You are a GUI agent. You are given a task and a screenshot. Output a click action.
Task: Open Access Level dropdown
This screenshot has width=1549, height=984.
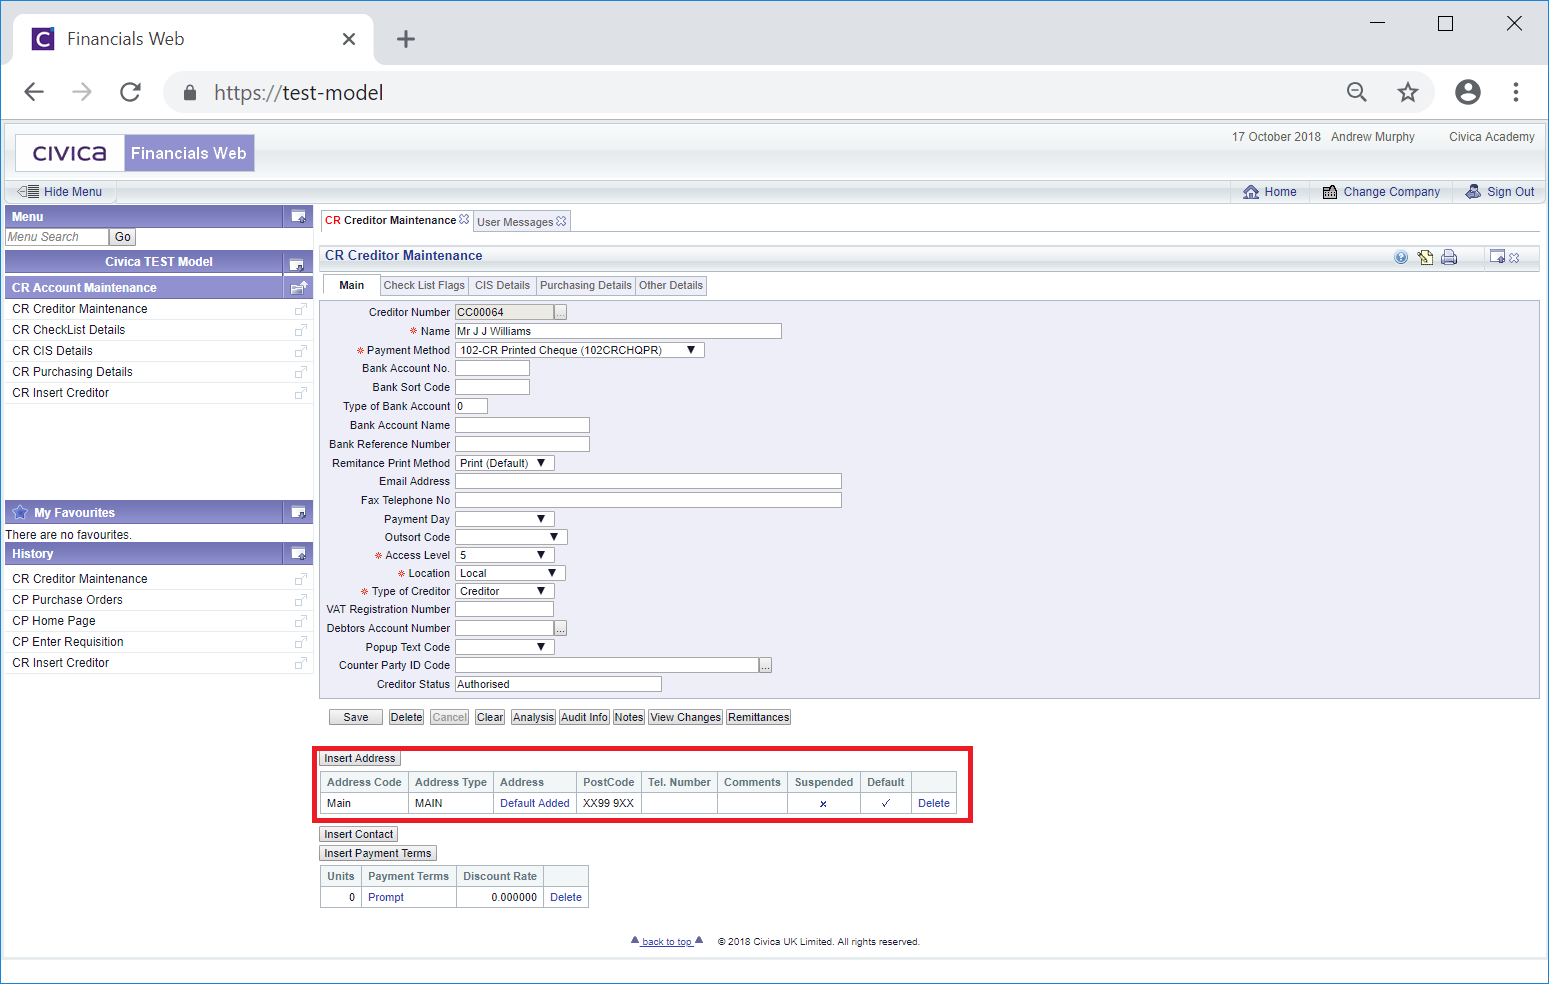[x=505, y=555]
